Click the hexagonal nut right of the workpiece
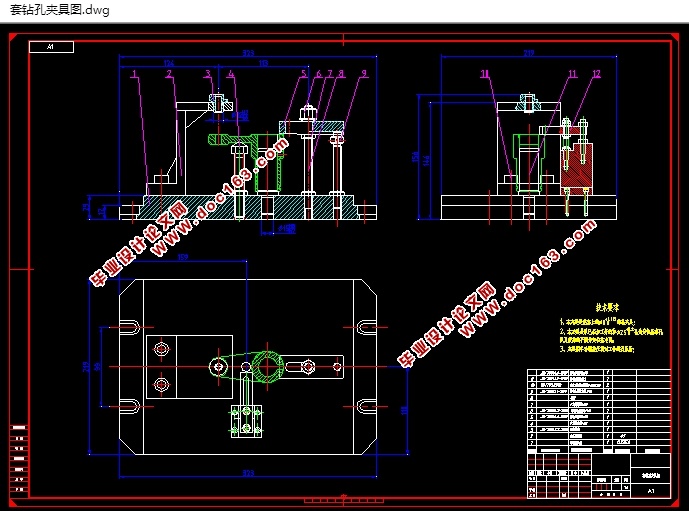 pyautogui.click(x=309, y=367)
